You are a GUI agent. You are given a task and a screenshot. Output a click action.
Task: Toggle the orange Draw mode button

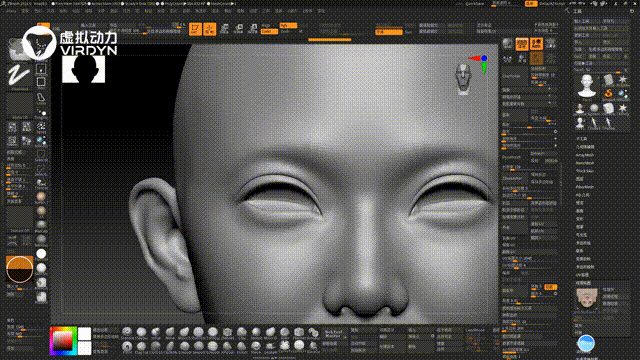pyautogui.click(x=210, y=29)
